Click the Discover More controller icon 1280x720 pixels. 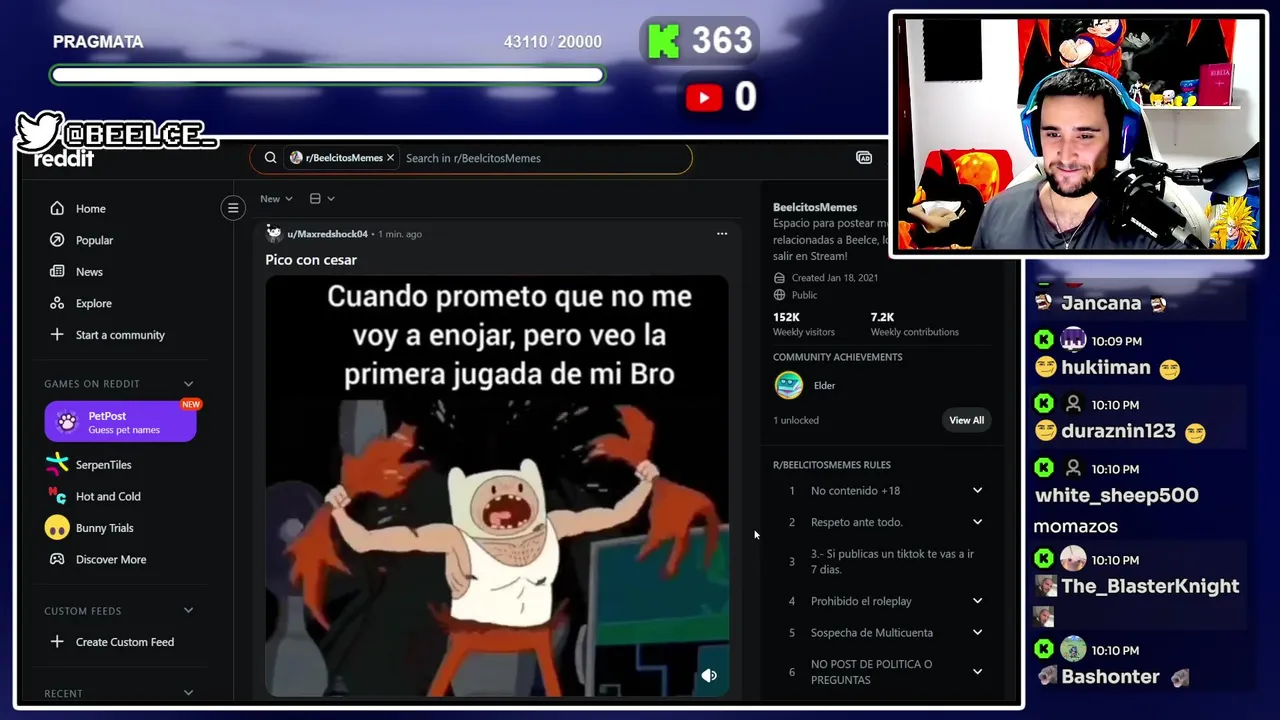[x=57, y=559]
